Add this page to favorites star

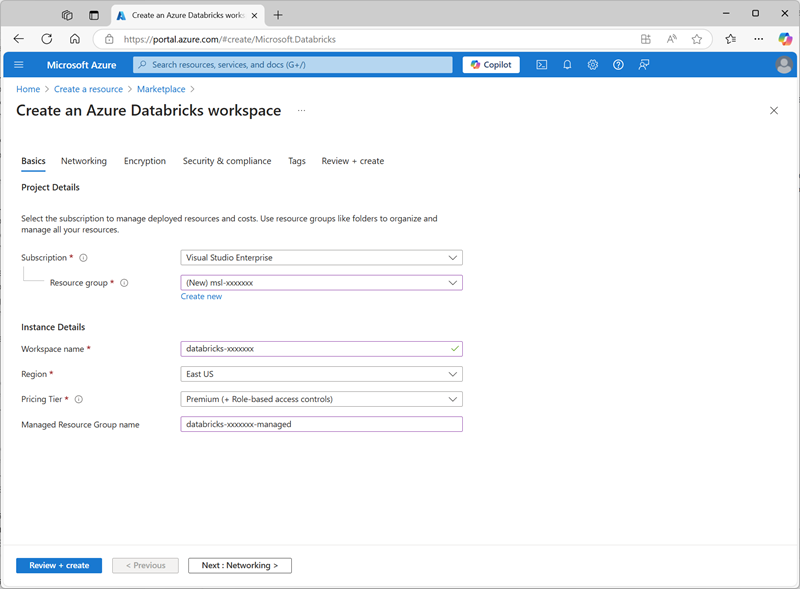(x=697, y=39)
